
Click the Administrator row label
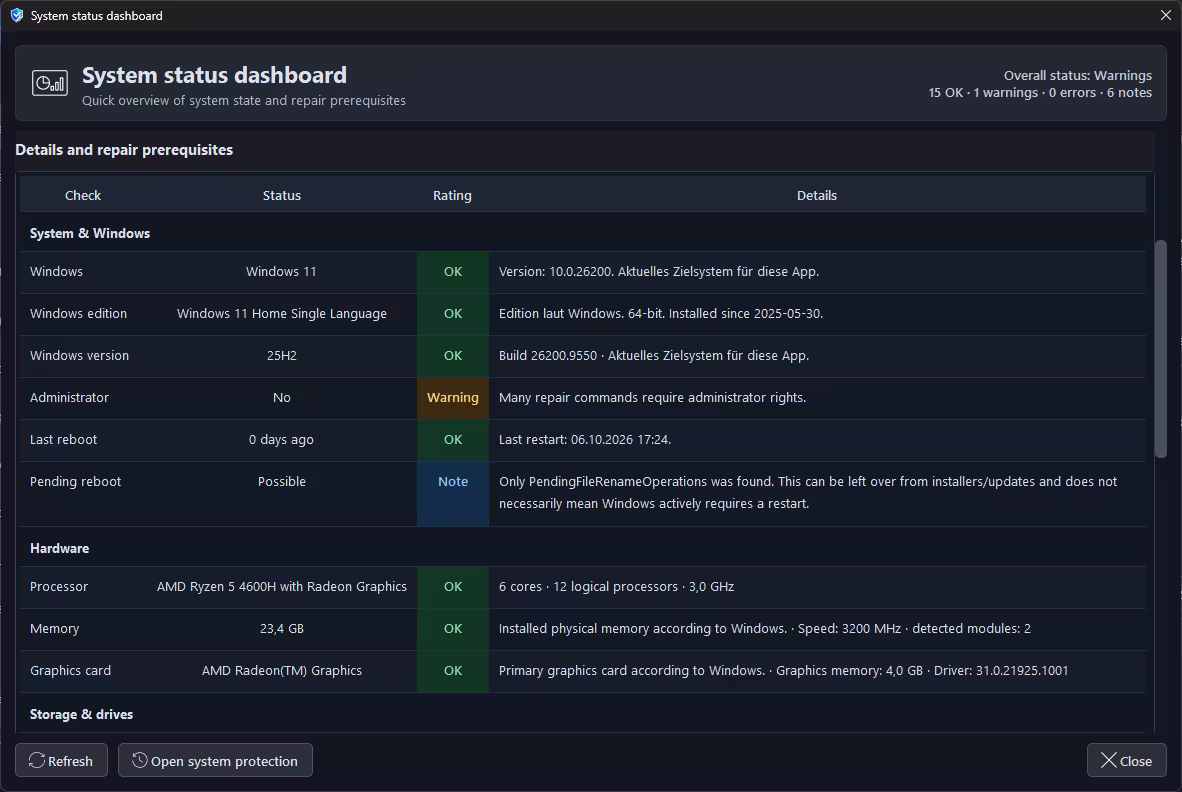(x=69, y=398)
